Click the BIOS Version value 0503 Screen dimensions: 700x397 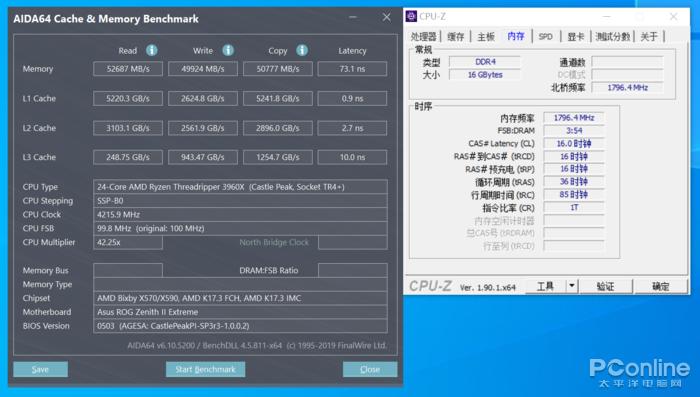click(240, 326)
